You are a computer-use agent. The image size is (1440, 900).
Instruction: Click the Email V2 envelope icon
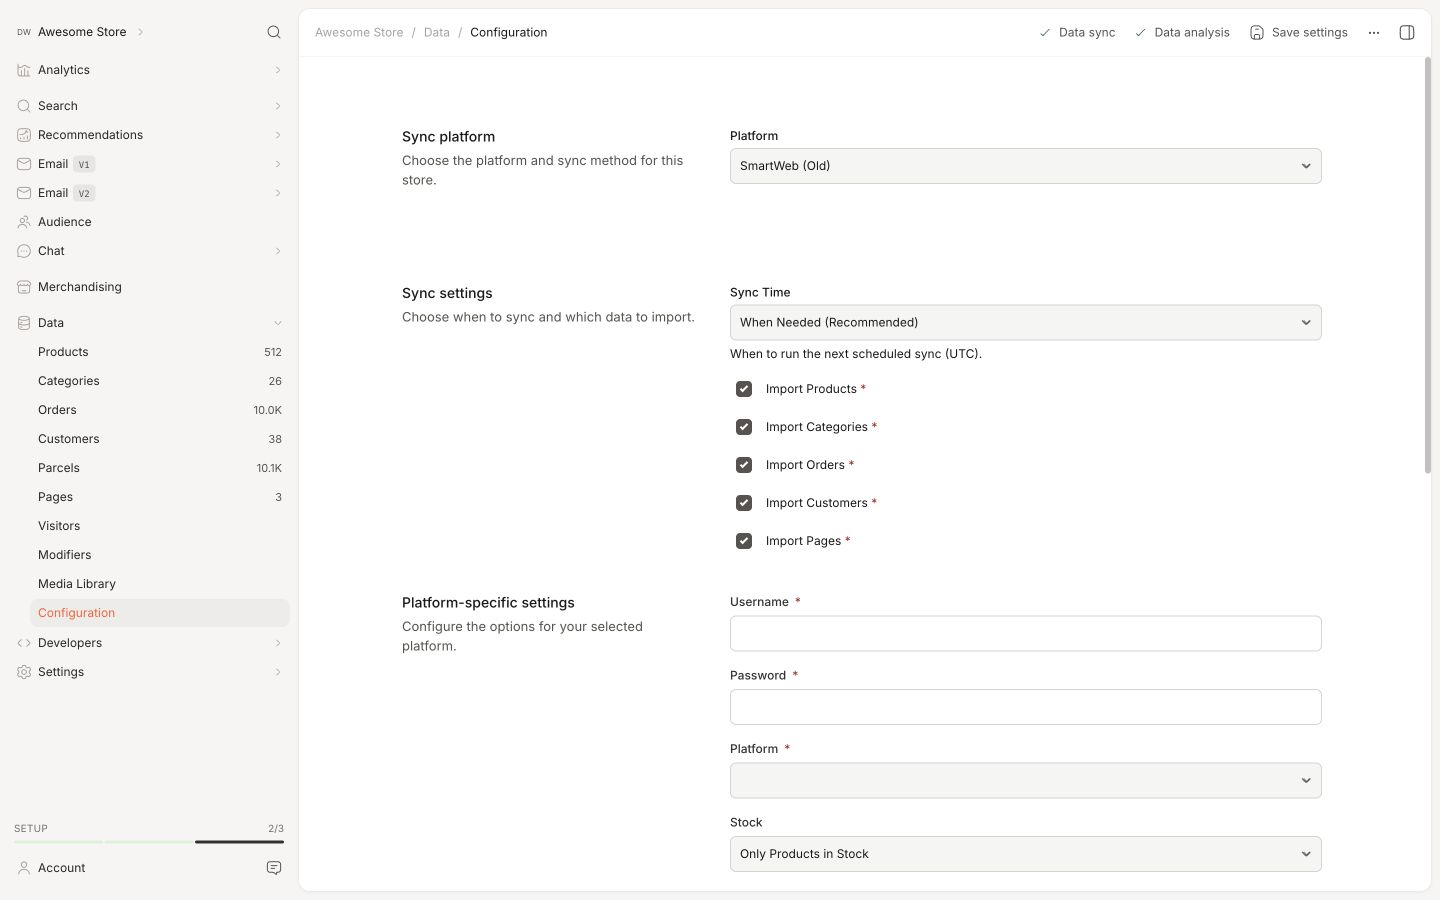click(x=24, y=193)
